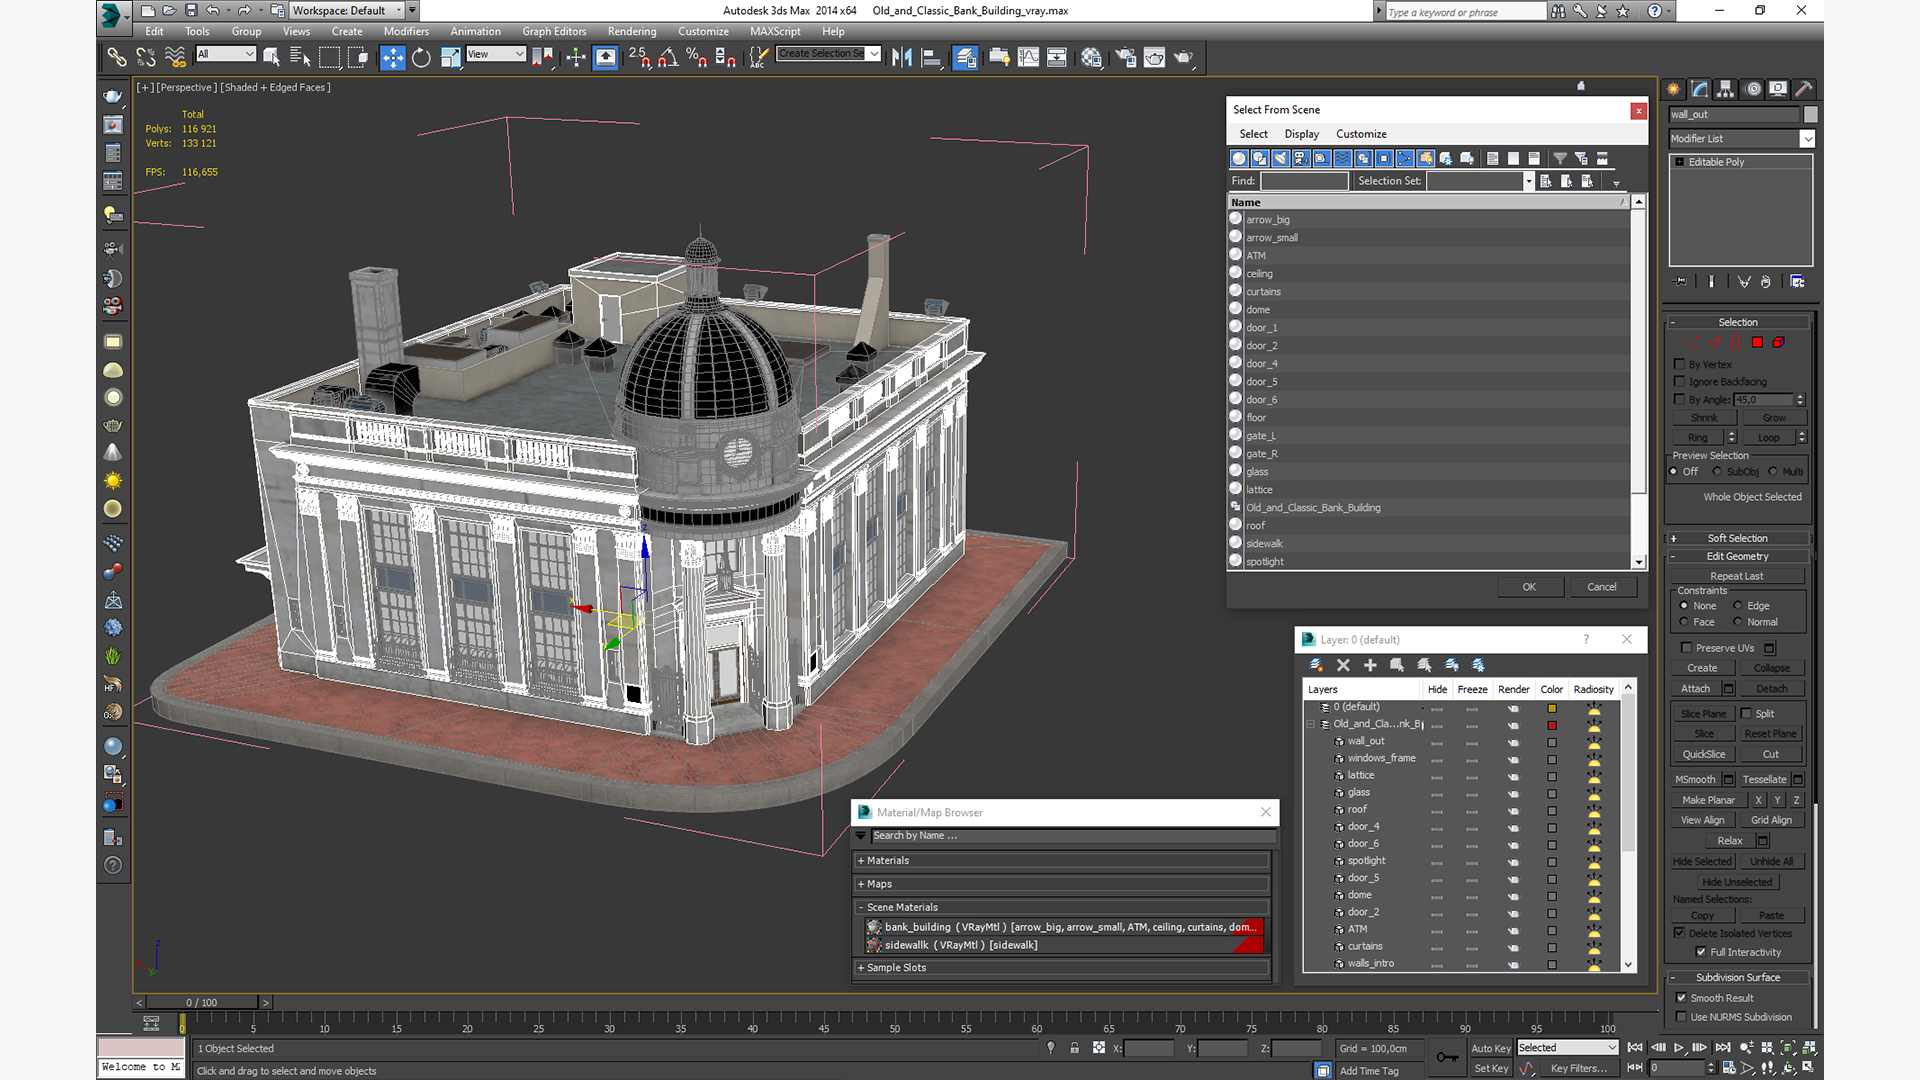Activate Select and Scale tool

450,58
